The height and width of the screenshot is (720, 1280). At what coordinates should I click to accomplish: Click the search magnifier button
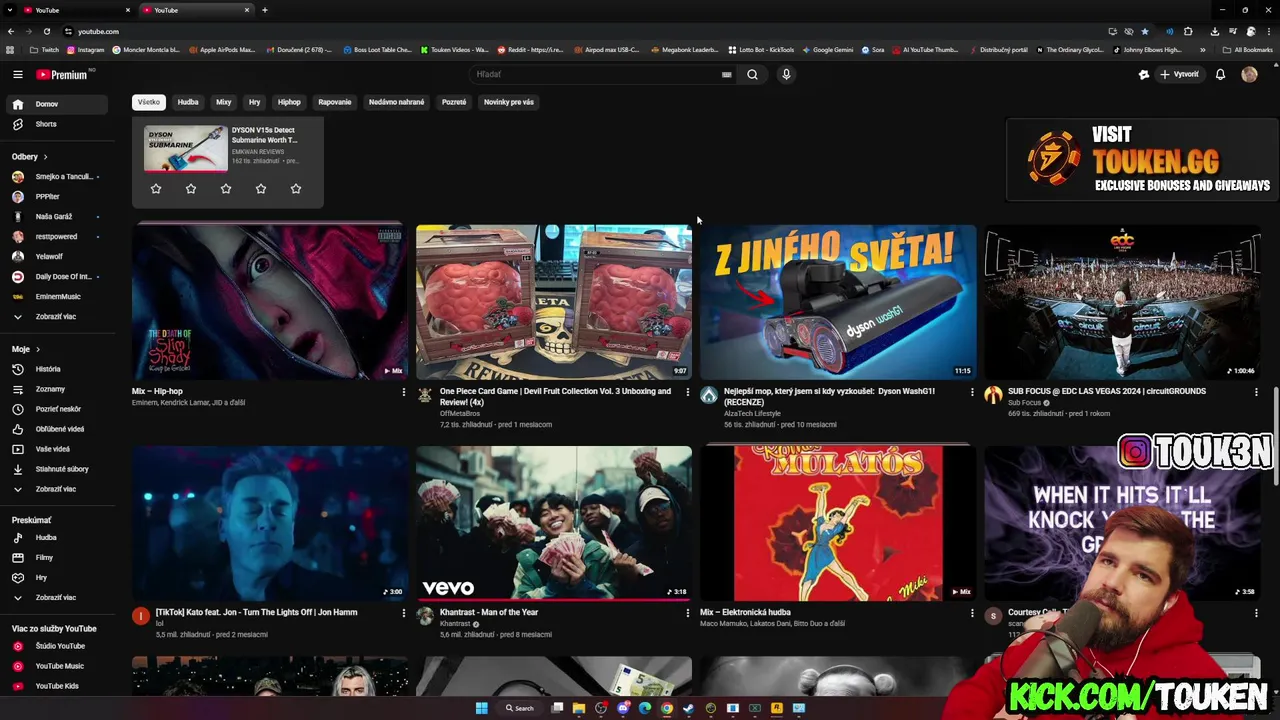[x=752, y=74]
